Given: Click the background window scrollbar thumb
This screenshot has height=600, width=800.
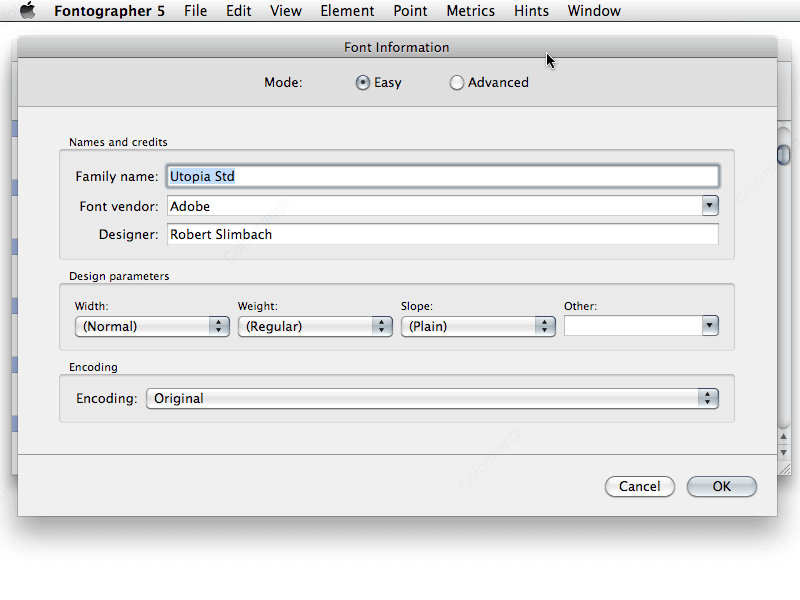Looking at the screenshot, I should tap(783, 155).
